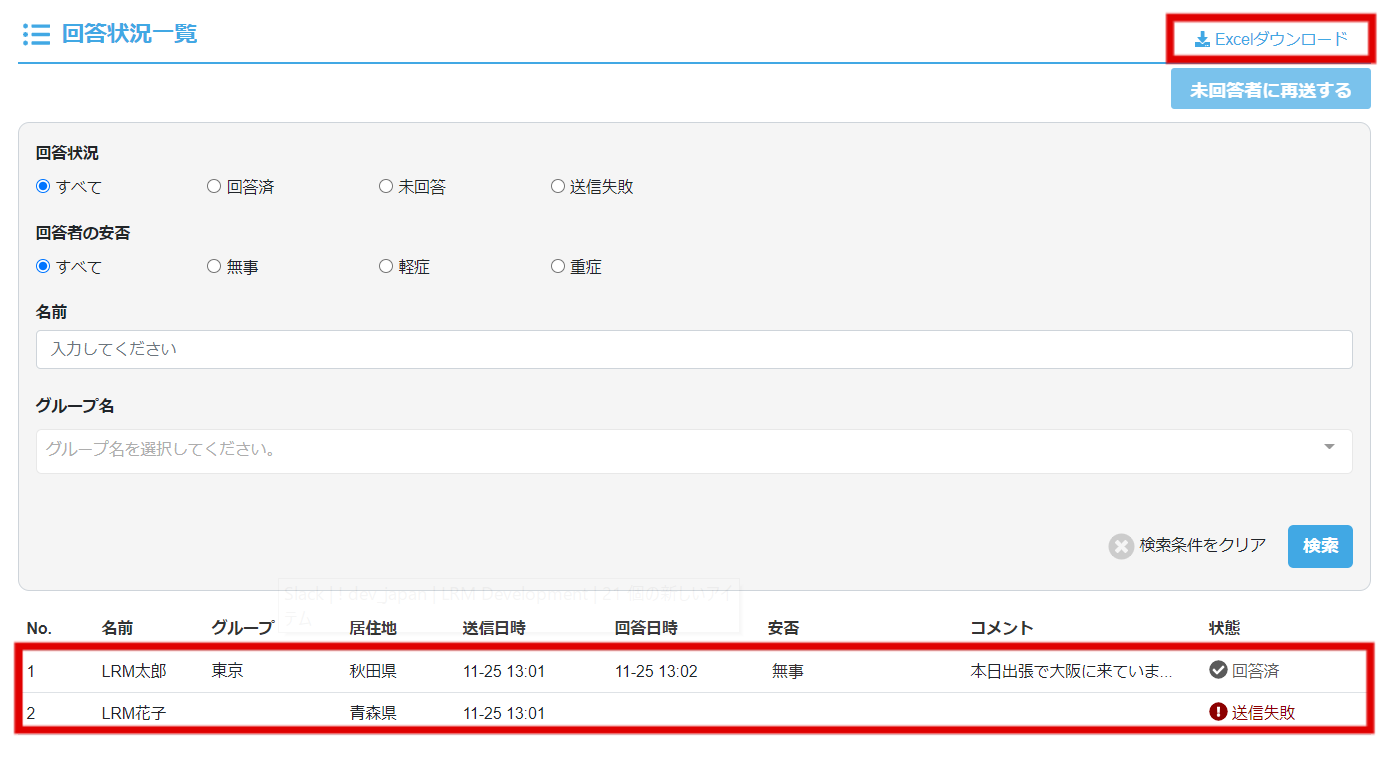The image size is (1387, 763).
Task: Click the 状態 column header
Action: point(1225,628)
